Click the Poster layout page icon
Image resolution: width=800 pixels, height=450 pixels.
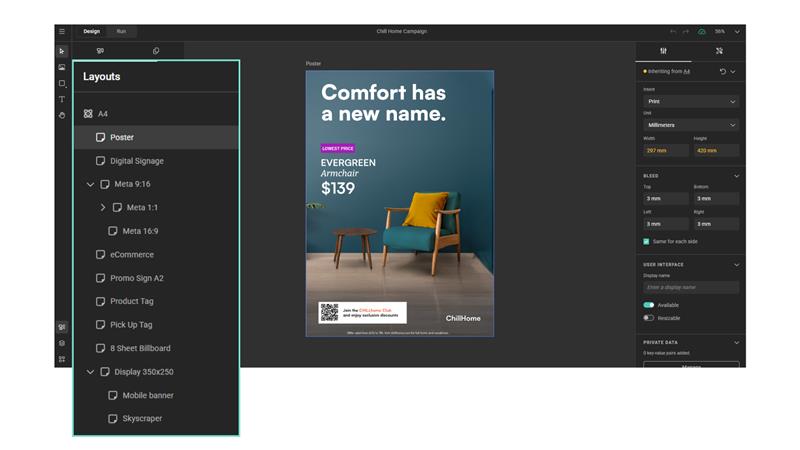101,137
